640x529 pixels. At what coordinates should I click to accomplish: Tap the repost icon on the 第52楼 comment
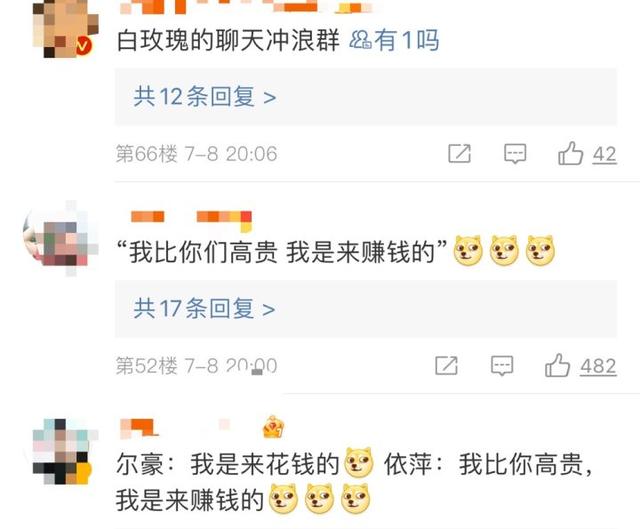(x=447, y=365)
